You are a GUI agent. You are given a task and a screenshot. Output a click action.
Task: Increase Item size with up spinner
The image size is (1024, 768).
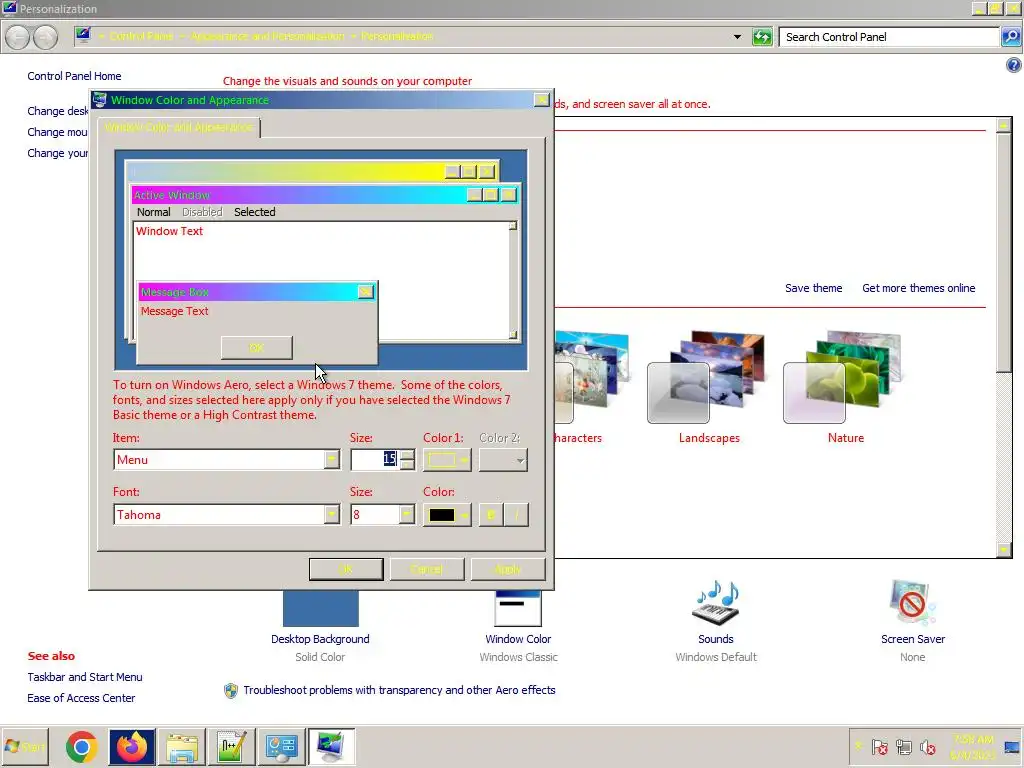(x=407, y=455)
